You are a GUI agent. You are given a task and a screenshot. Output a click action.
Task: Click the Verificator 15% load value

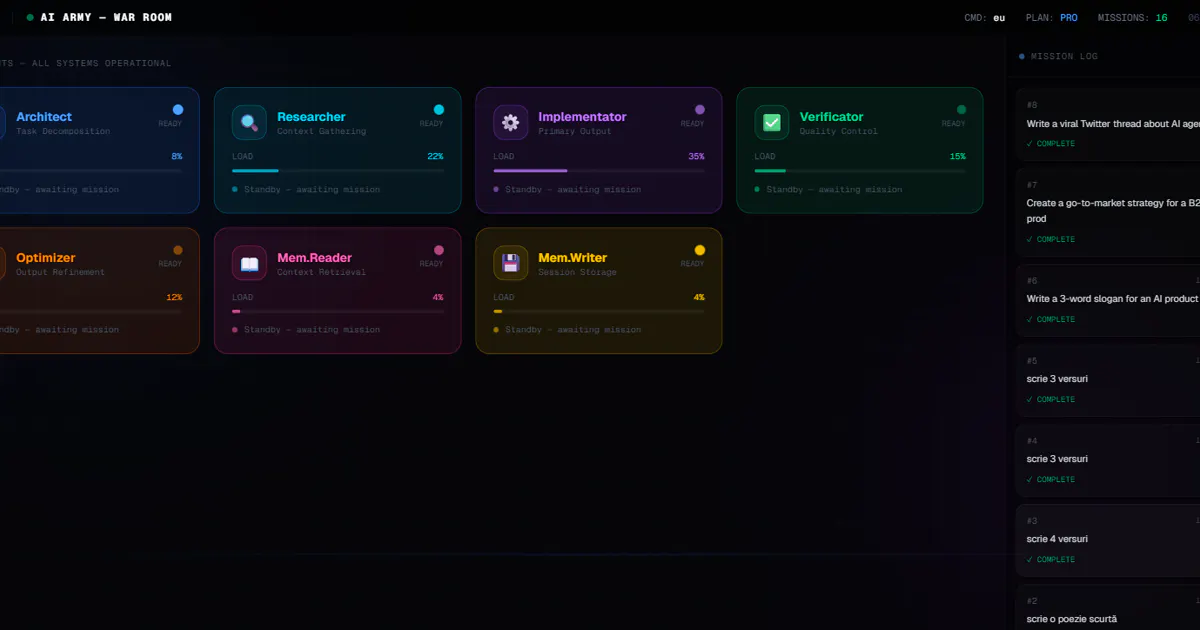click(x=958, y=157)
